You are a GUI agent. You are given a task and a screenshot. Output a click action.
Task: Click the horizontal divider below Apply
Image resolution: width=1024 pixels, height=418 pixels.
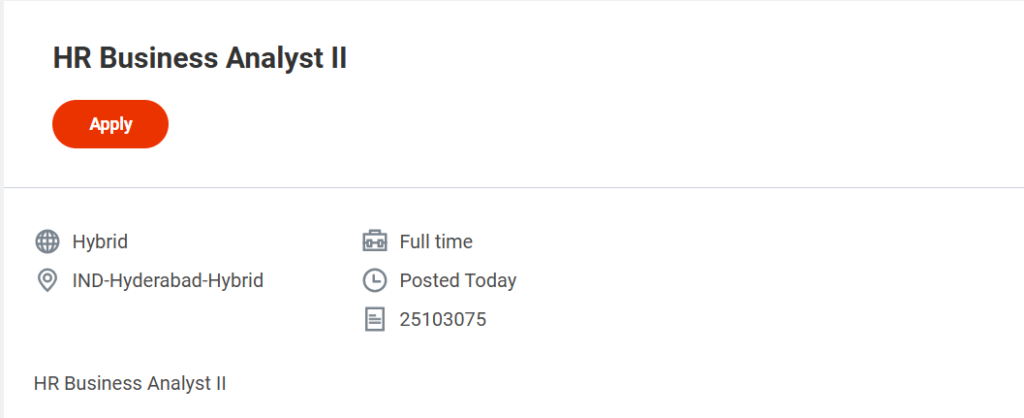(512, 187)
